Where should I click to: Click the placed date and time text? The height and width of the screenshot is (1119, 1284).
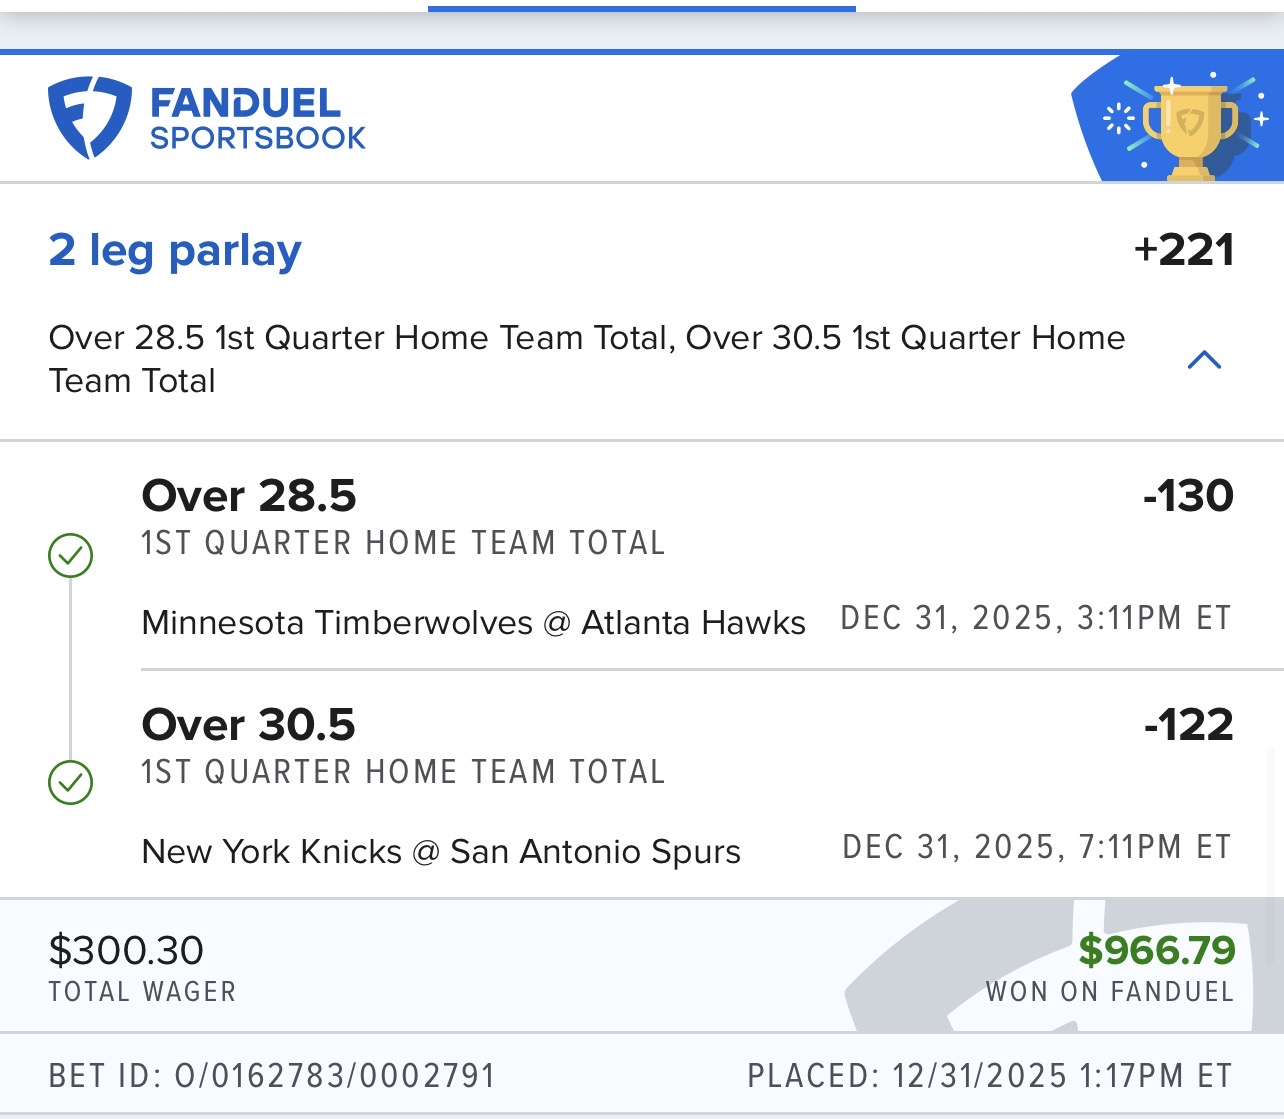(989, 1076)
